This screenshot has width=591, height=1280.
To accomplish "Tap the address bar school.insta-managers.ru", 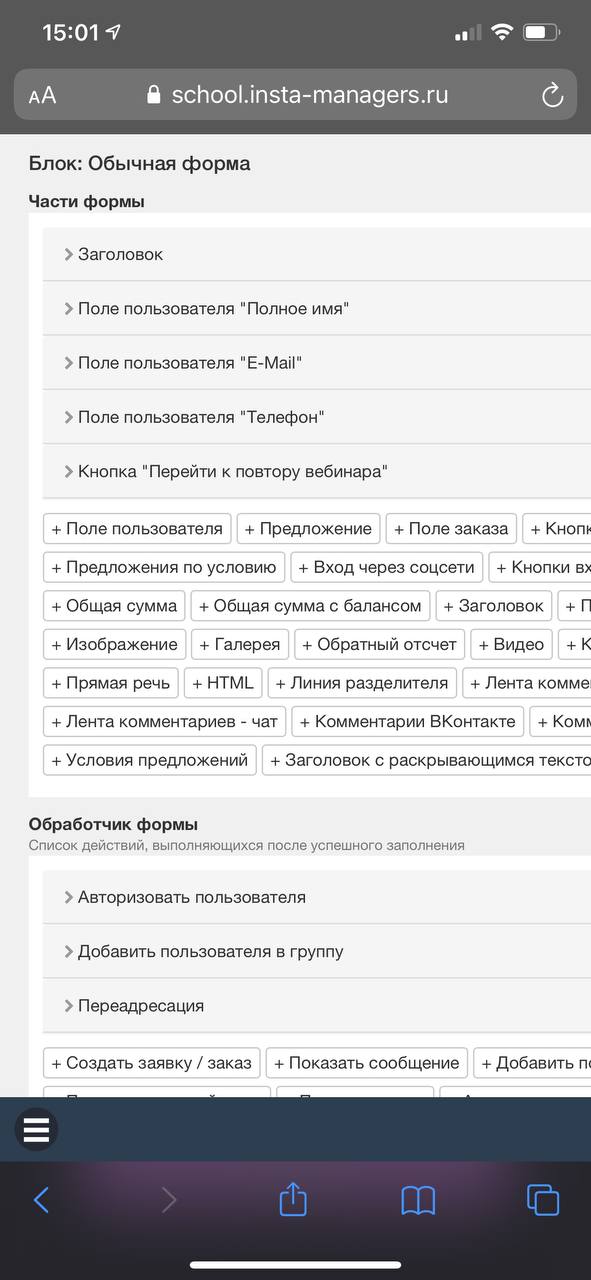I will (296, 95).
